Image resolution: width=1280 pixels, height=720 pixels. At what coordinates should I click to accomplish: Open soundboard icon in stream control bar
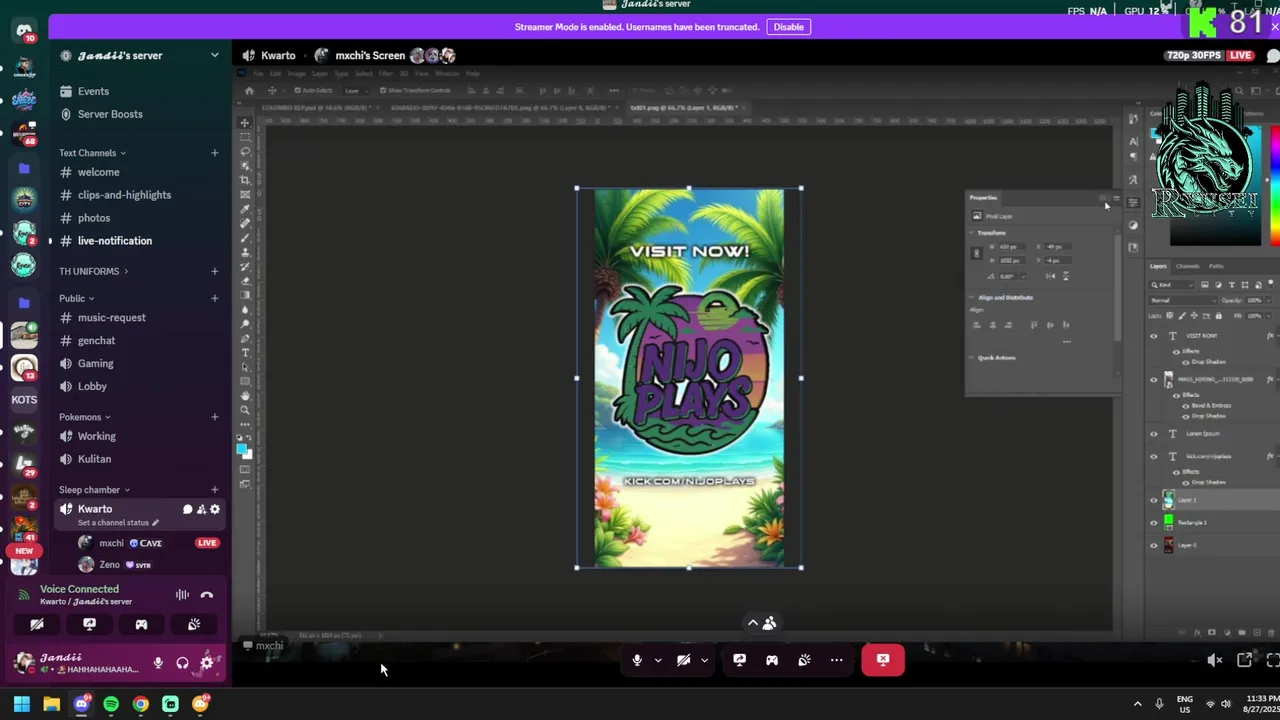(x=804, y=660)
